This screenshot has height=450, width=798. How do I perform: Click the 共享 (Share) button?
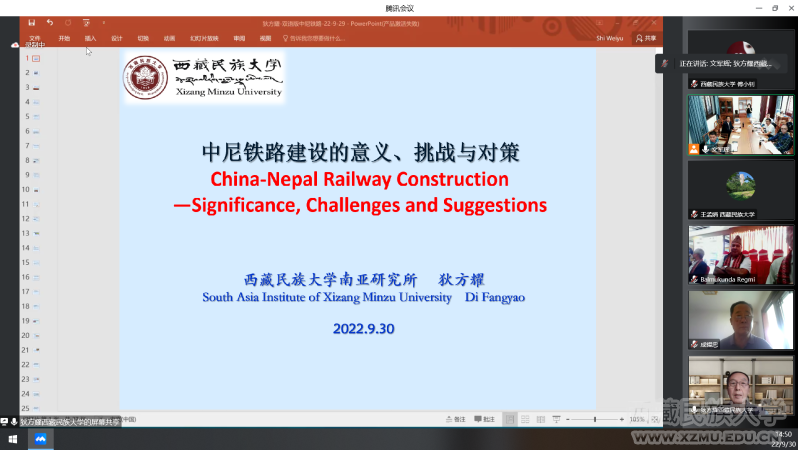point(646,38)
